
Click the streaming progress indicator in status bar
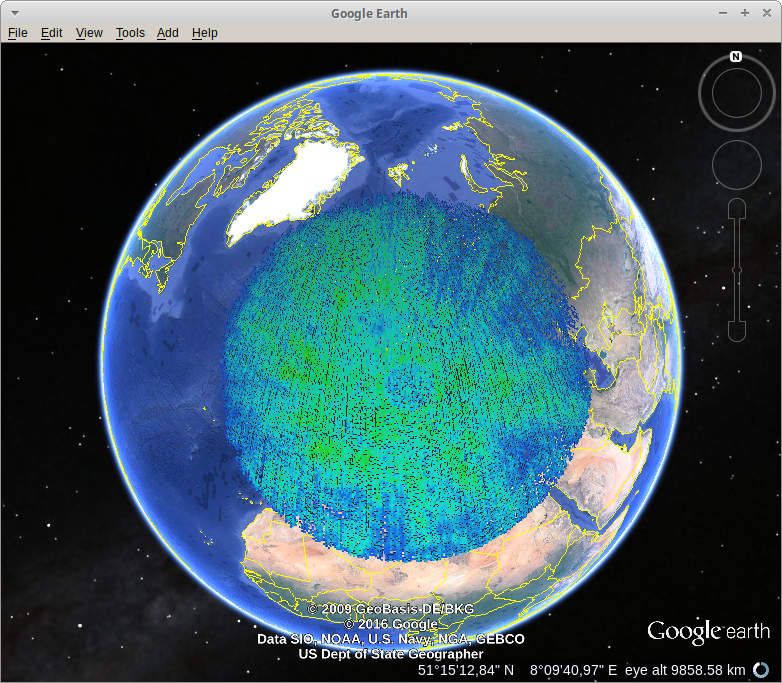tap(761, 670)
